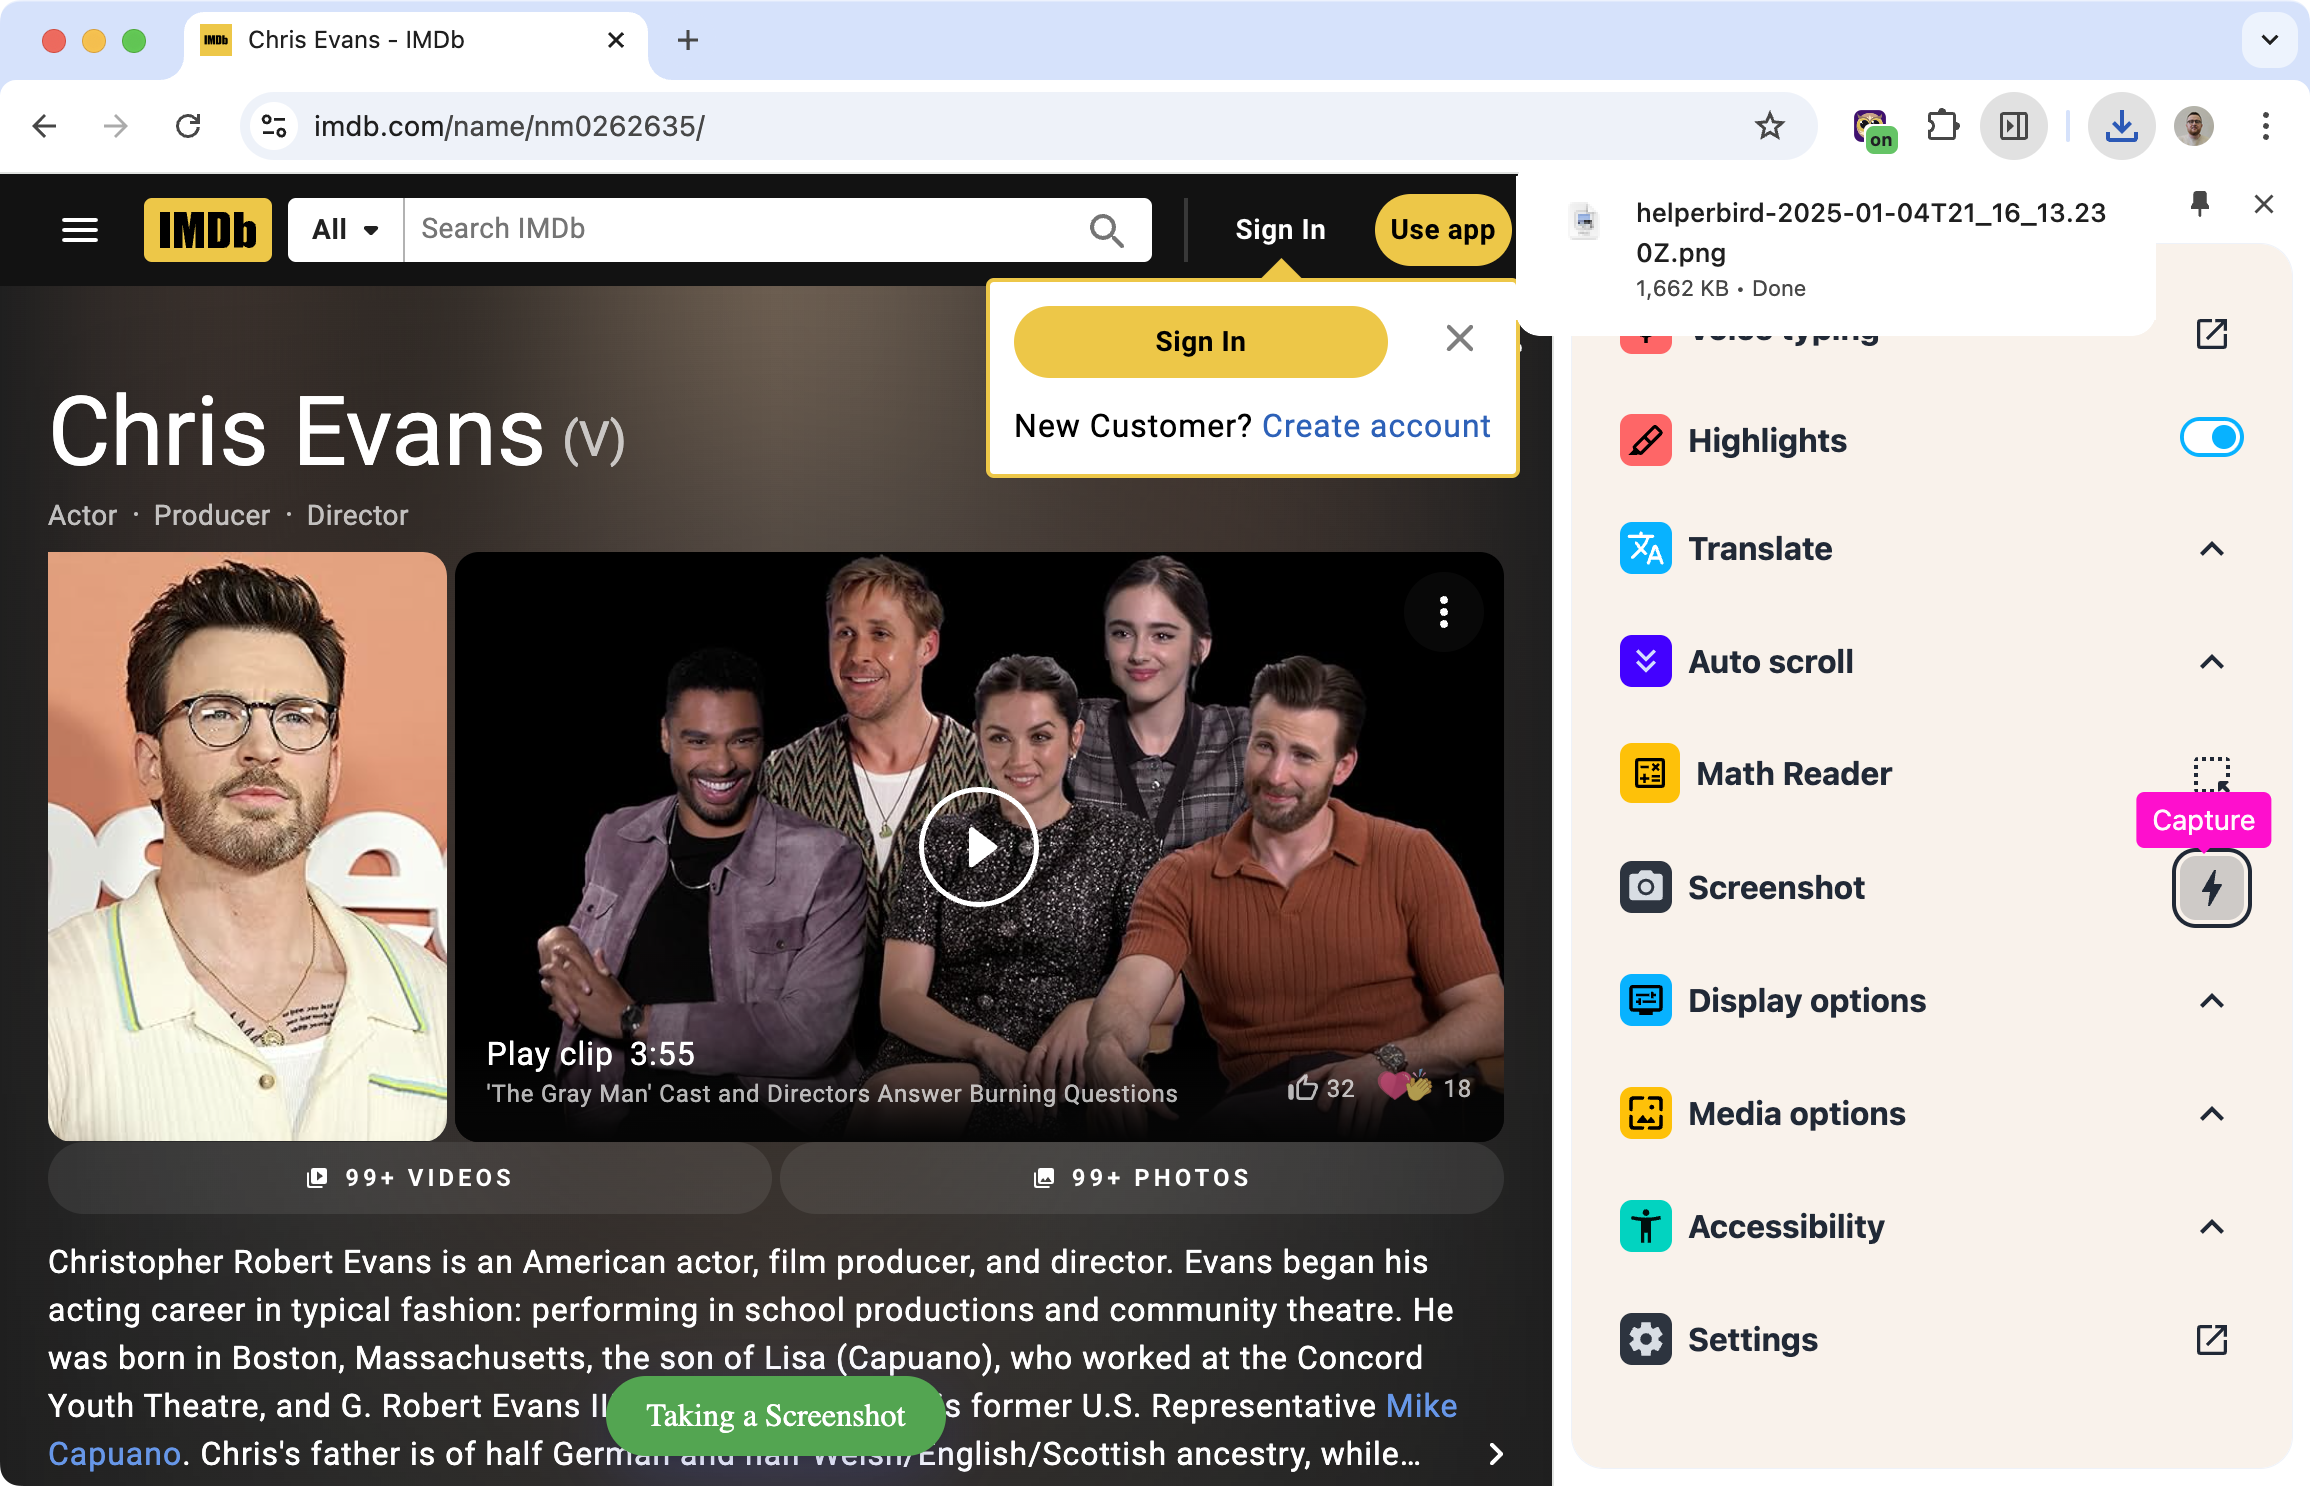
Task: Open the helperbird Settings page
Action: [x=2214, y=1340]
